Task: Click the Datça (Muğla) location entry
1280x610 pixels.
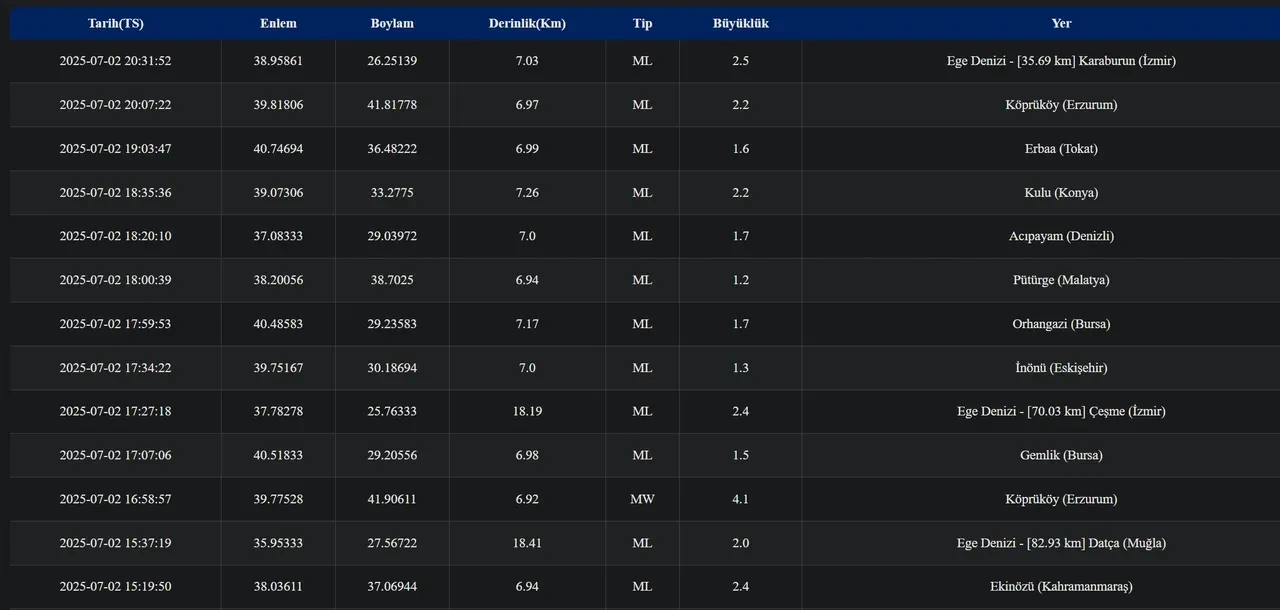Action: click(x=1061, y=543)
